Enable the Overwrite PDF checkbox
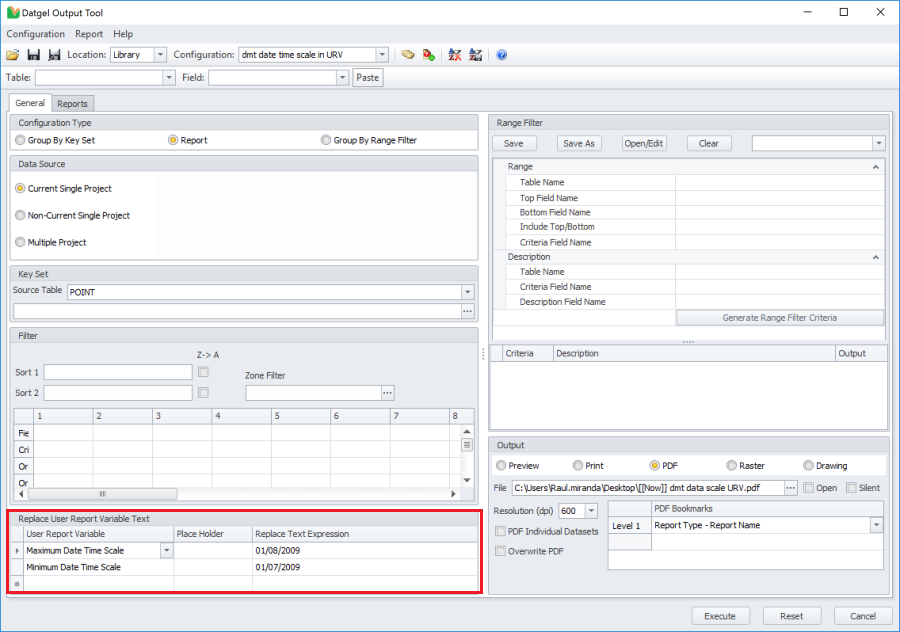This screenshot has height=632, width=900. click(500, 551)
